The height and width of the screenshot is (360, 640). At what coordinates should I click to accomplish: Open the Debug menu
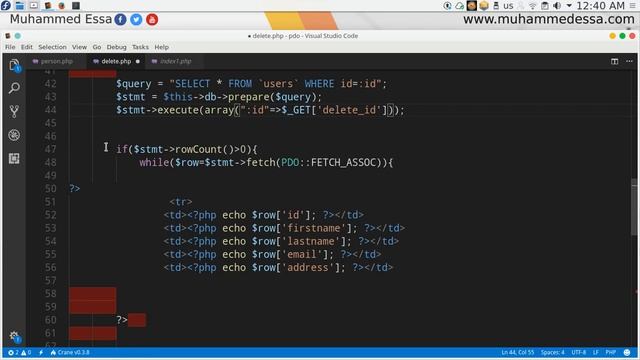(116, 47)
